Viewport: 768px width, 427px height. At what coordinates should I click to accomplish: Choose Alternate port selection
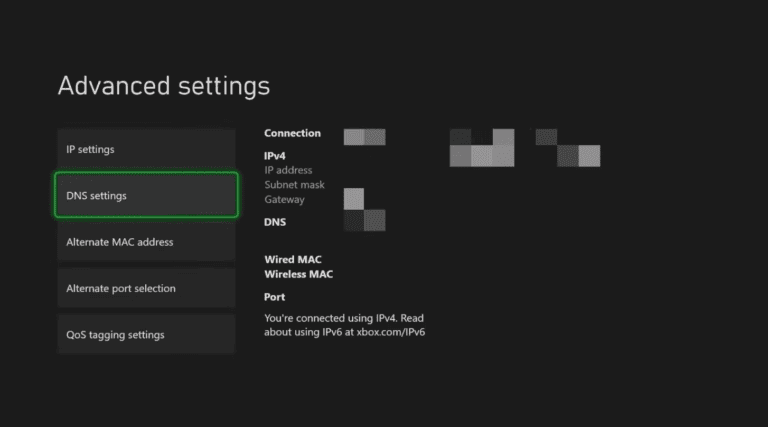[145, 288]
